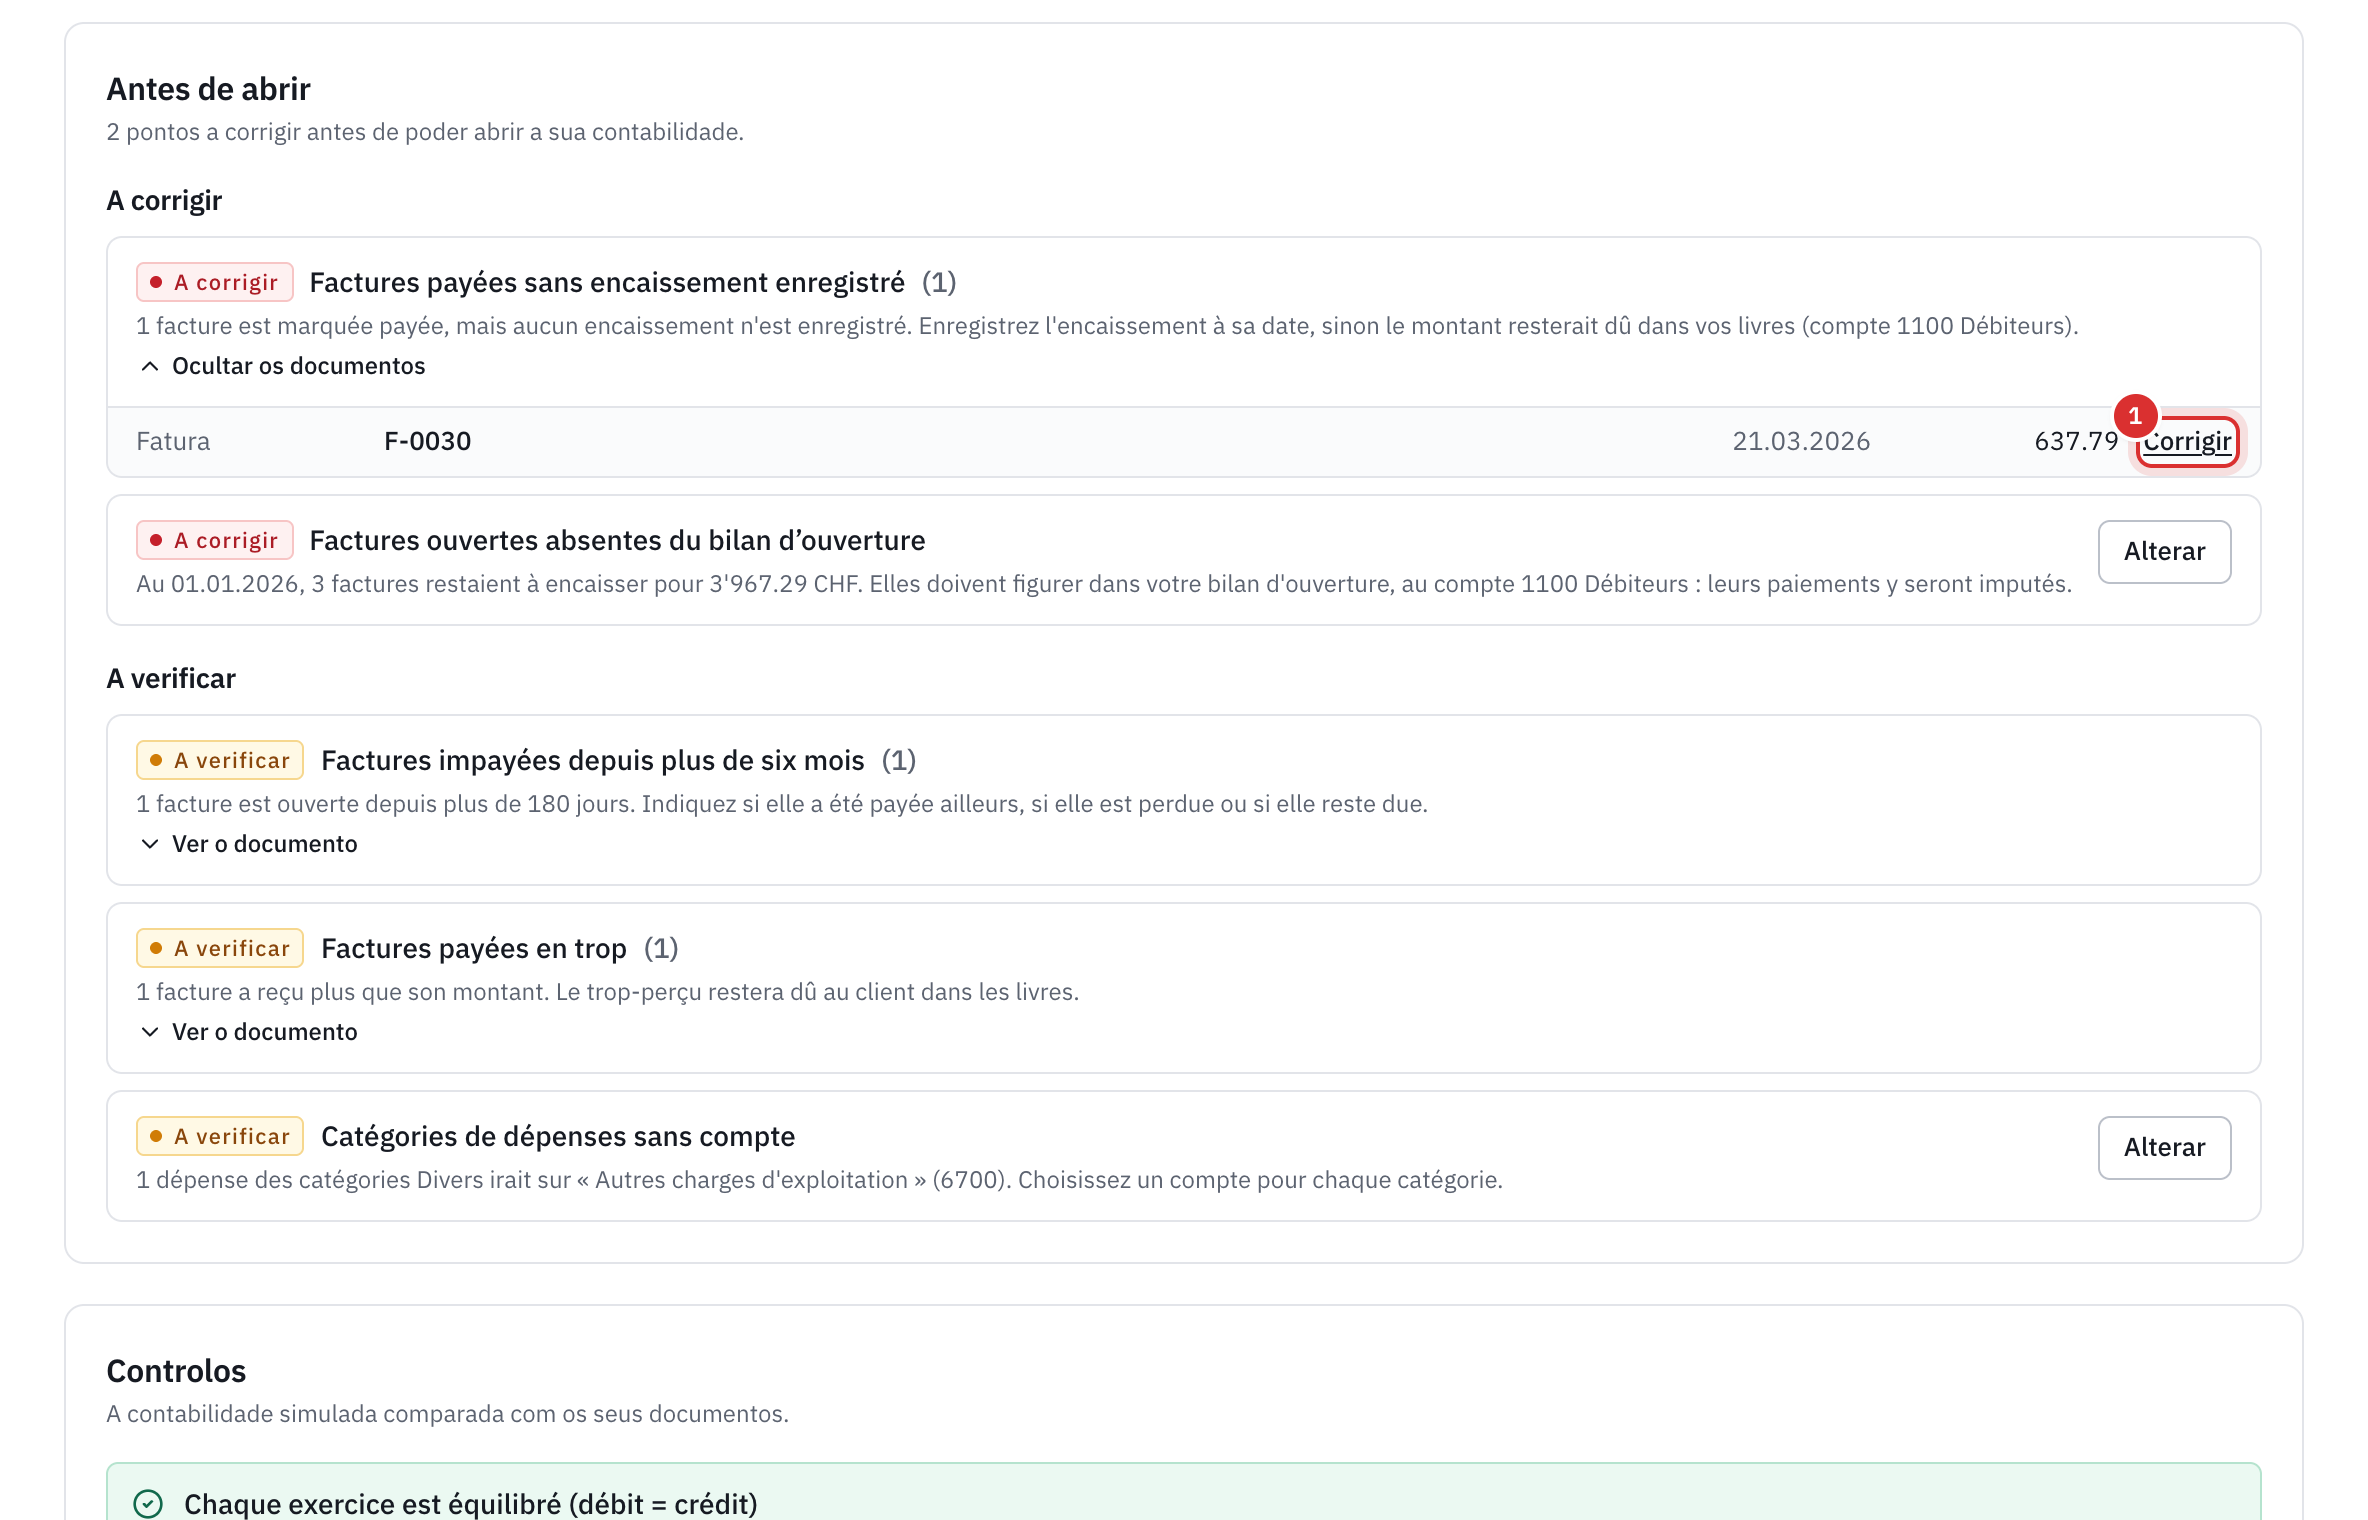Screen dimensions: 2368x1520
Task: Click the 'Antes de abrir' section title
Action: coord(208,89)
